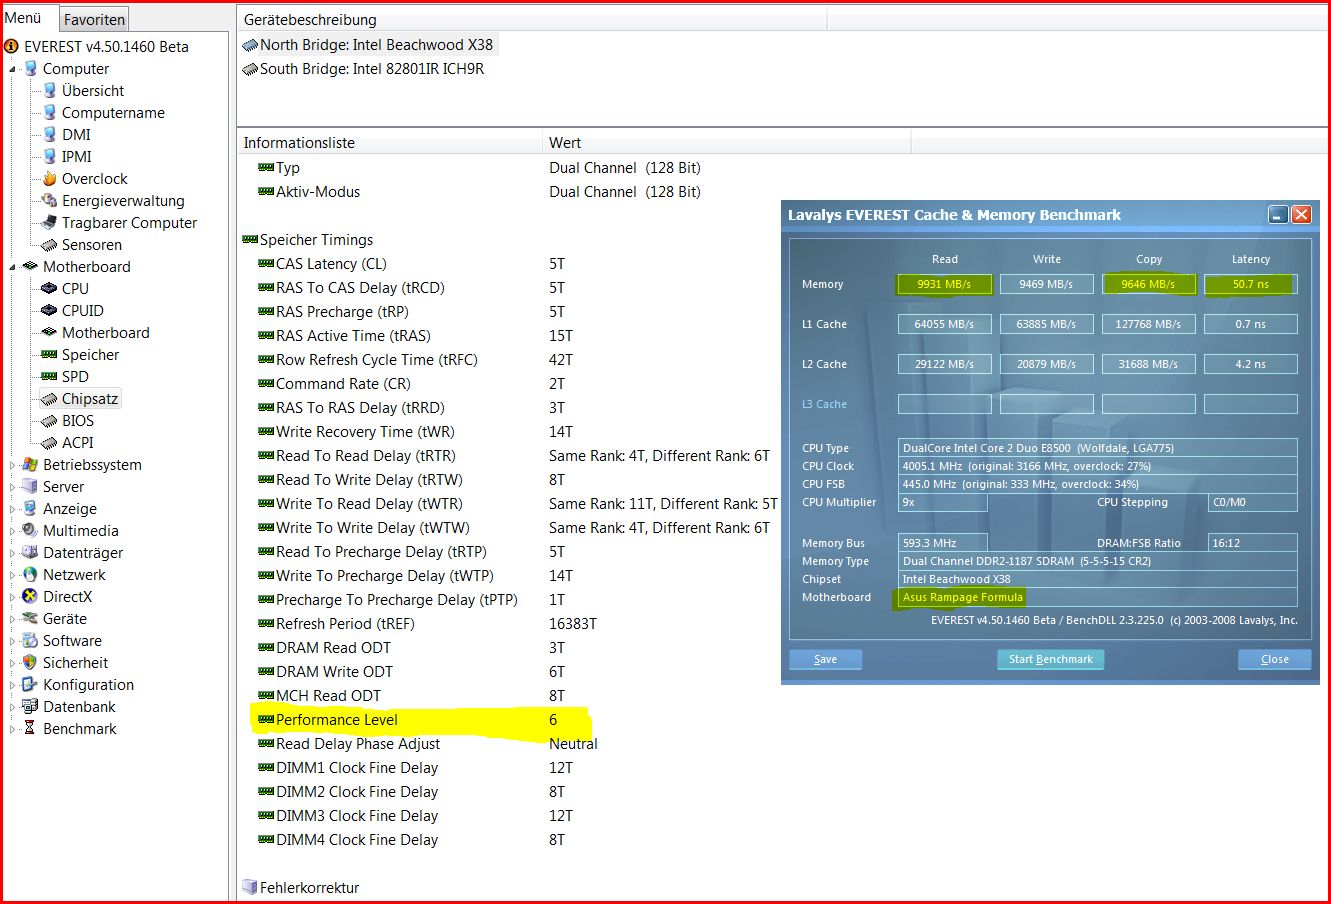
Task: Expand the Server node
Action: pyautogui.click(x=13, y=487)
